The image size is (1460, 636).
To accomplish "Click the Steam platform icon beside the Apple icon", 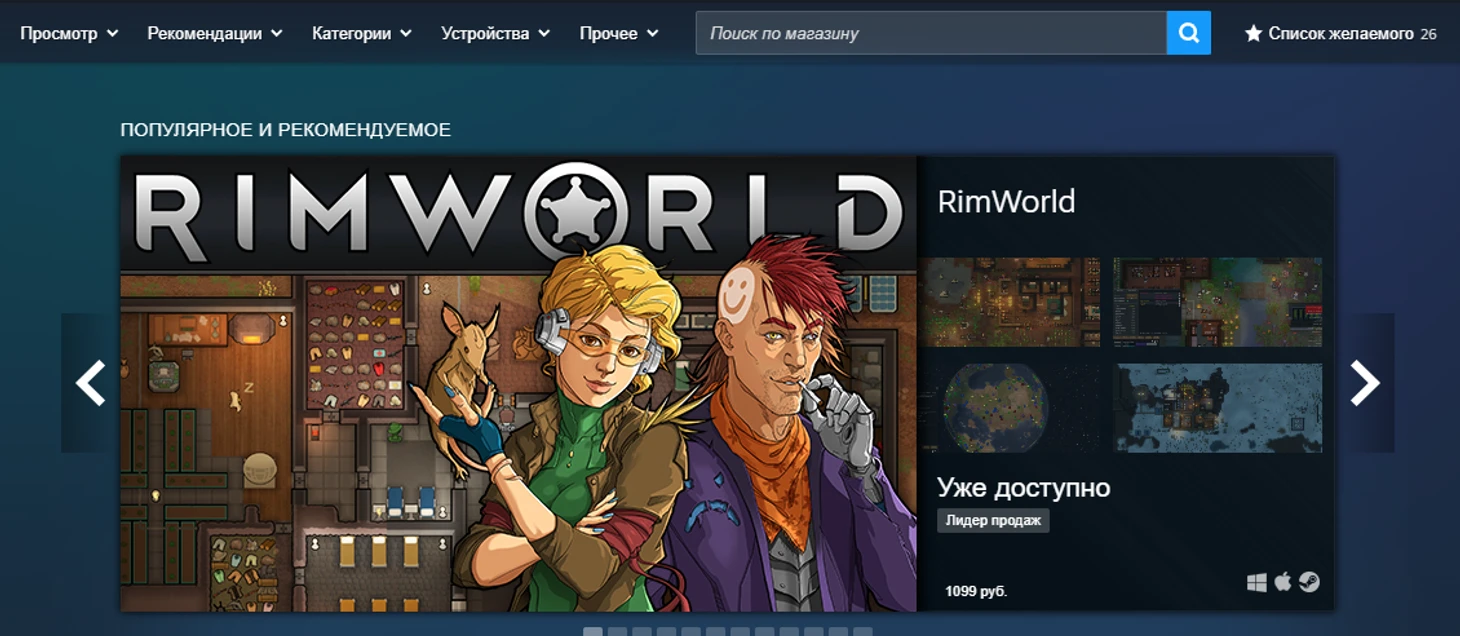I will pyautogui.click(x=1309, y=582).
